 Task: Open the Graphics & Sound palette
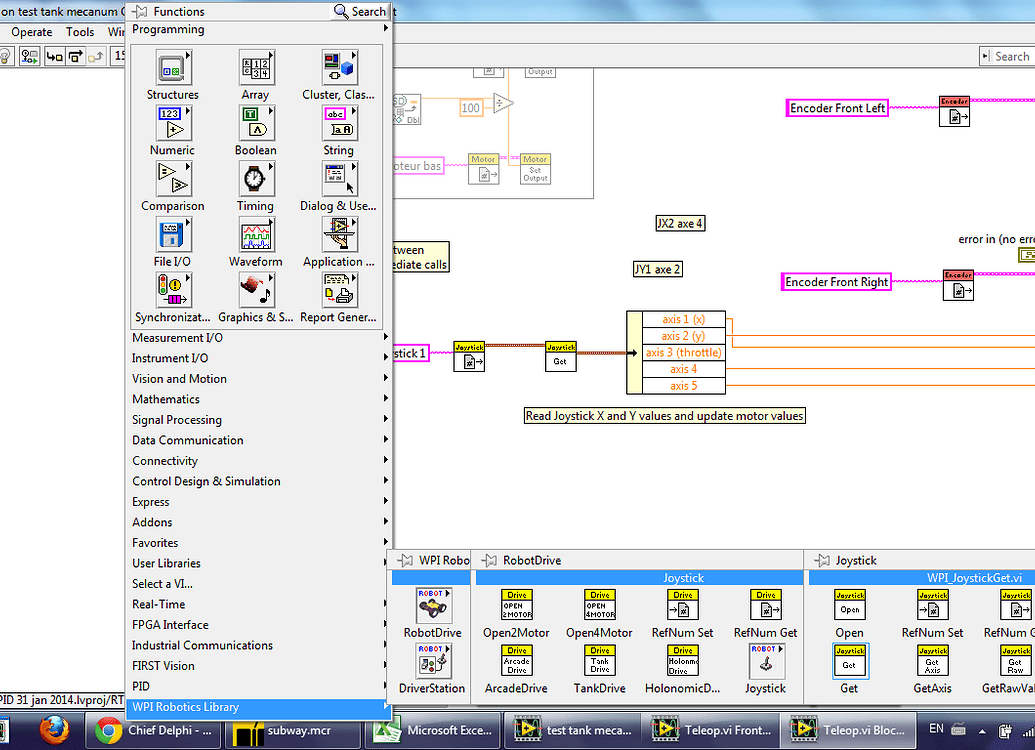[256, 290]
